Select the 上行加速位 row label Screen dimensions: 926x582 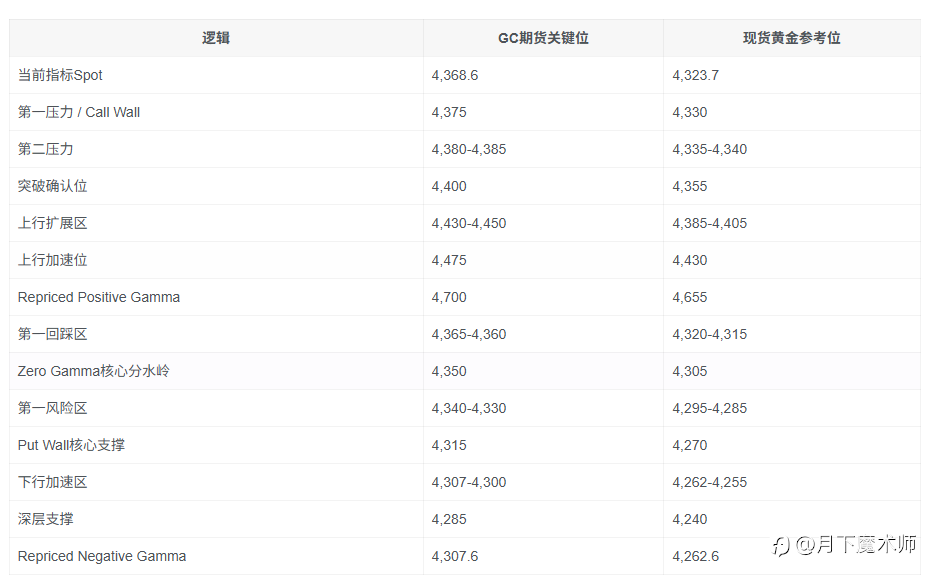pyautogui.click(x=53, y=260)
